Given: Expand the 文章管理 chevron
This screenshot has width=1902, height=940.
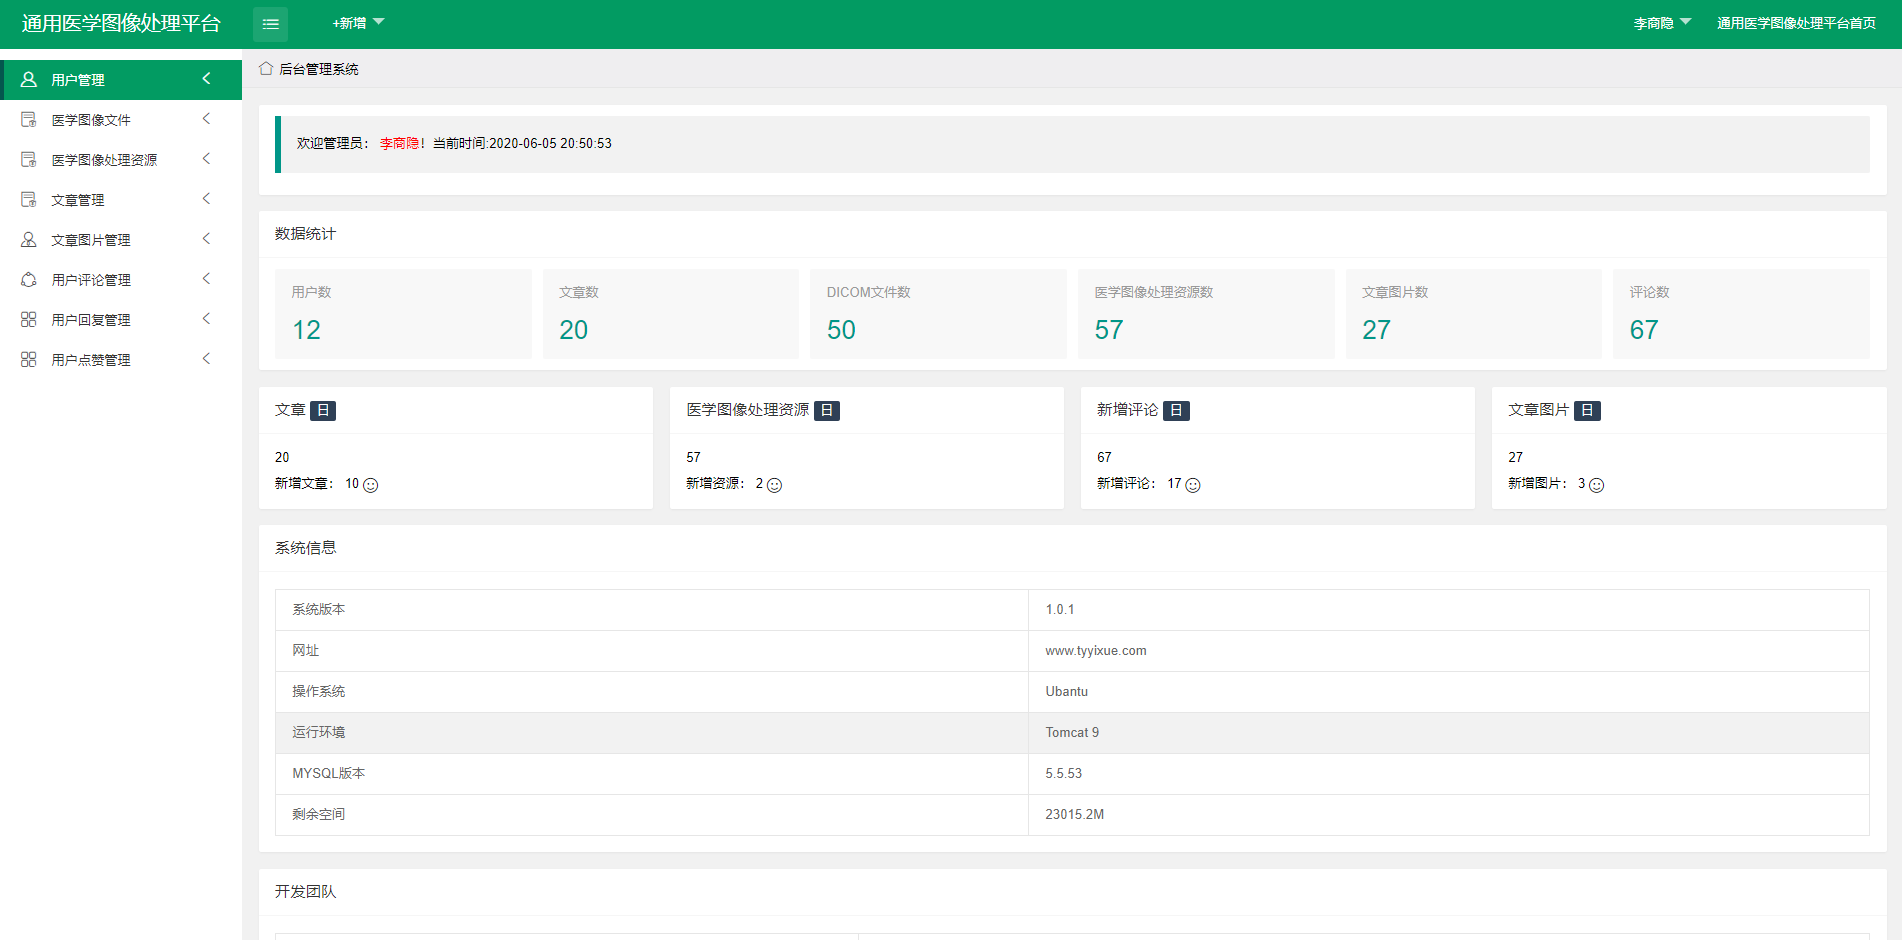Looking at the screenshot, I should click(x=207, y=198).
